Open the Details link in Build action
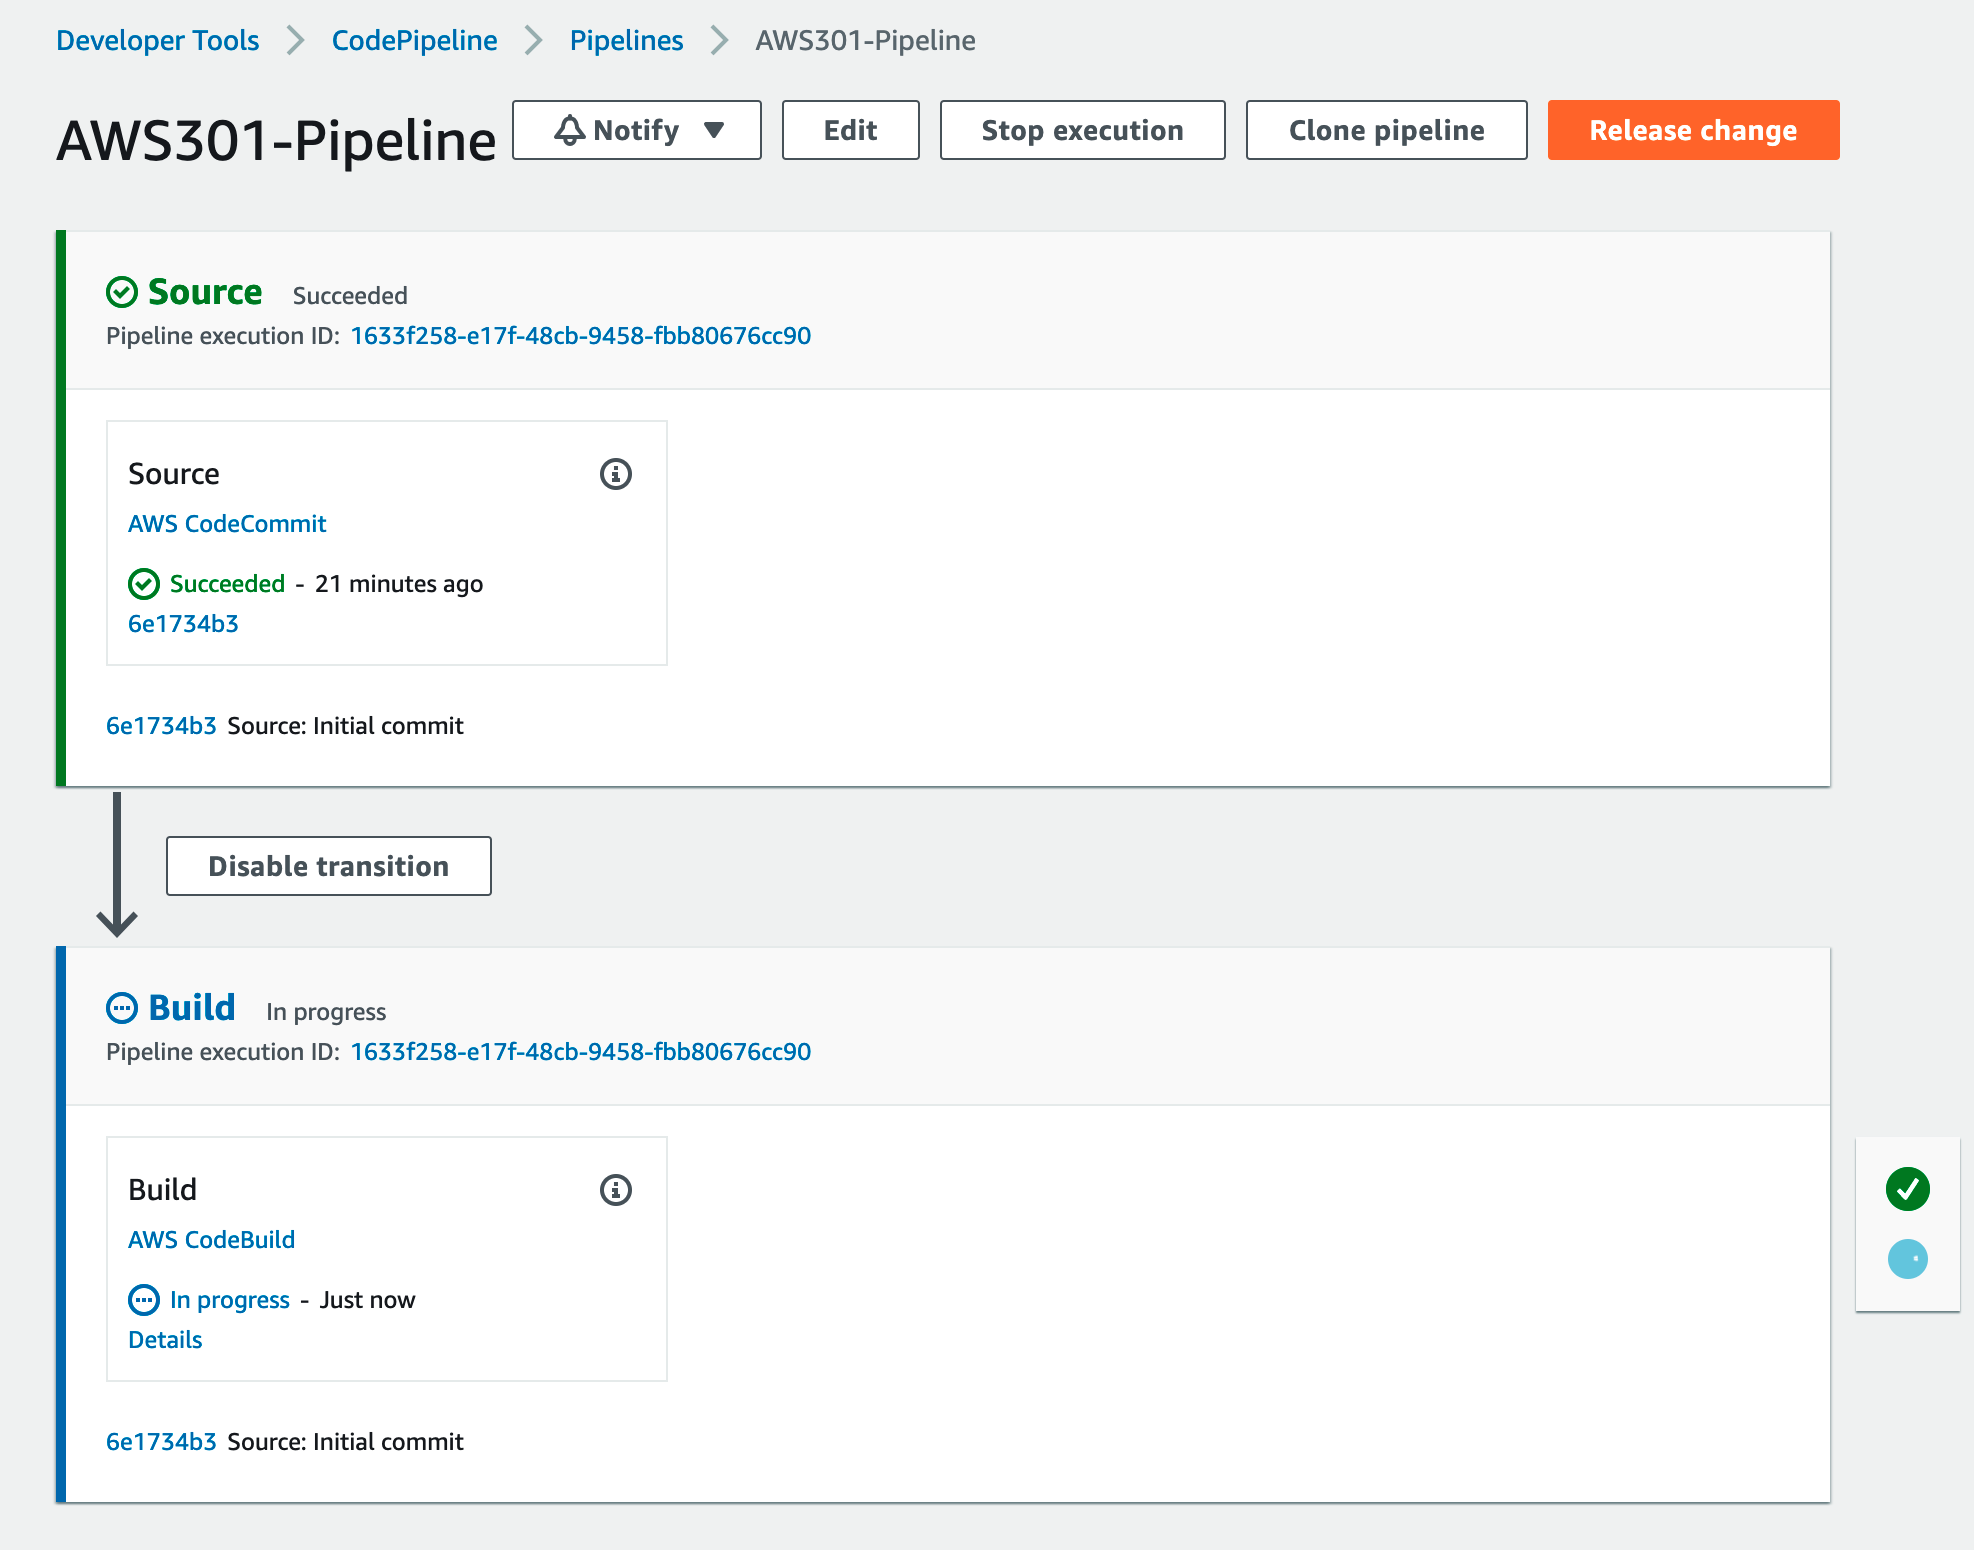This screenshot has width=1974, height=1550. (x=165, y=1340)
